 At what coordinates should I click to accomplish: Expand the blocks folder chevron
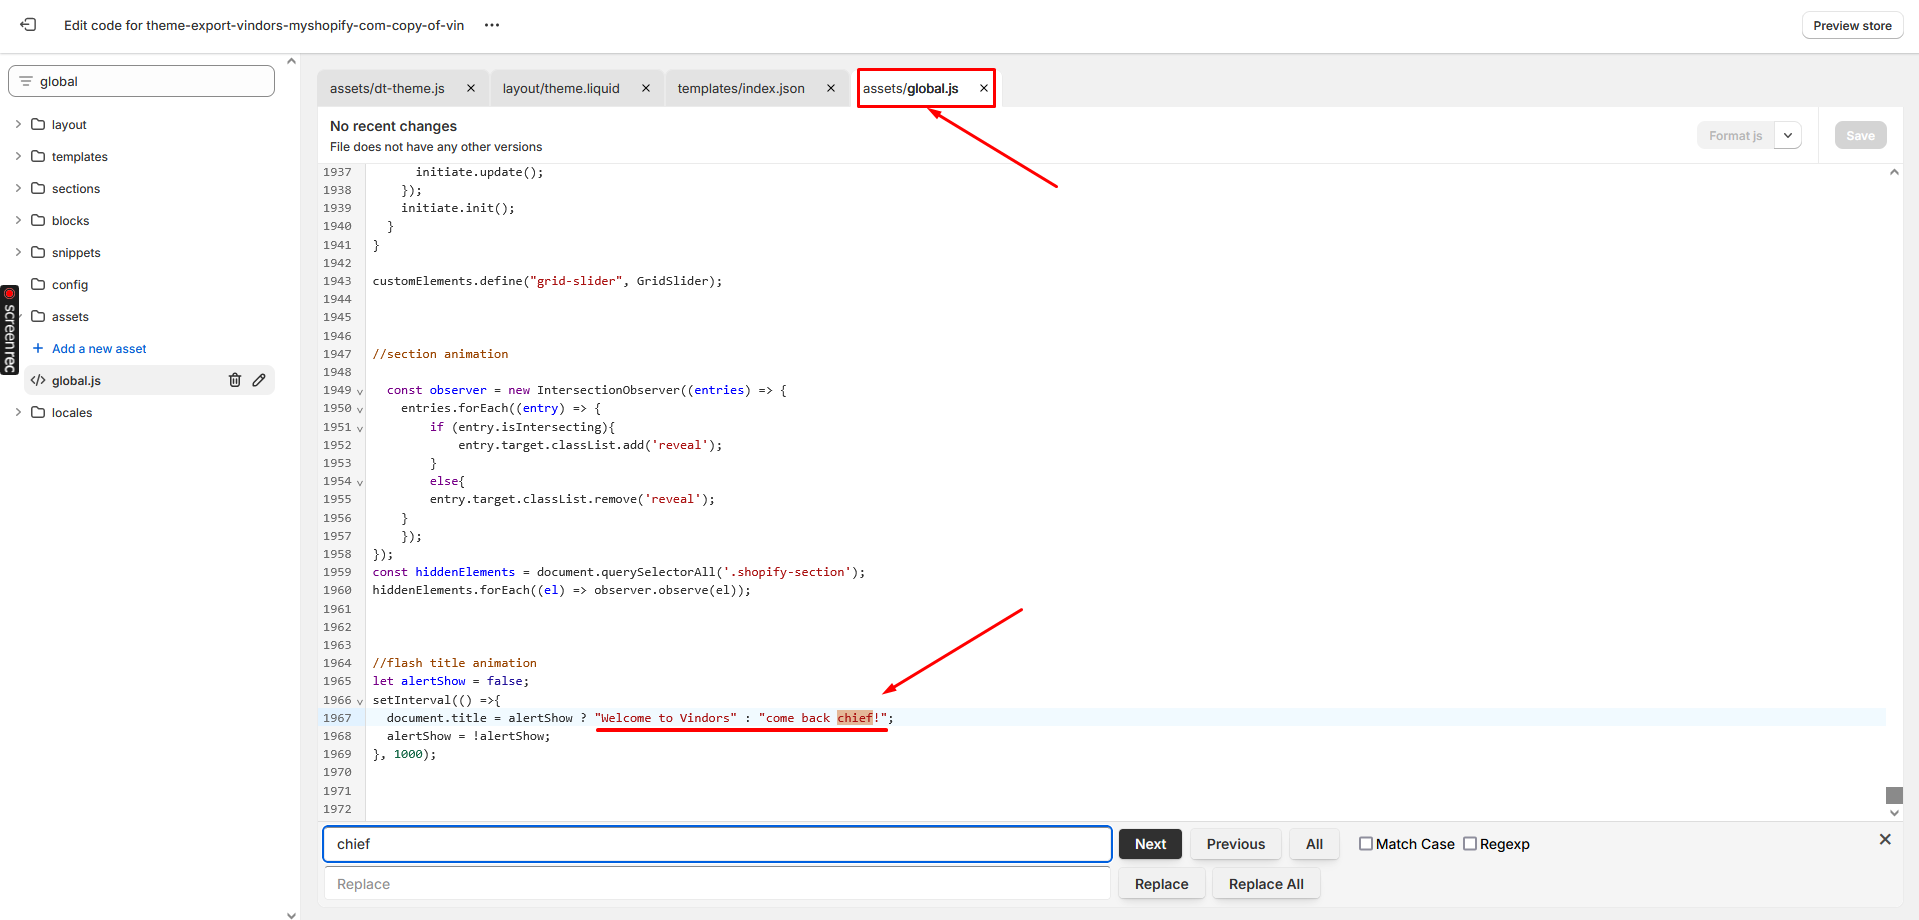point(18,220)
